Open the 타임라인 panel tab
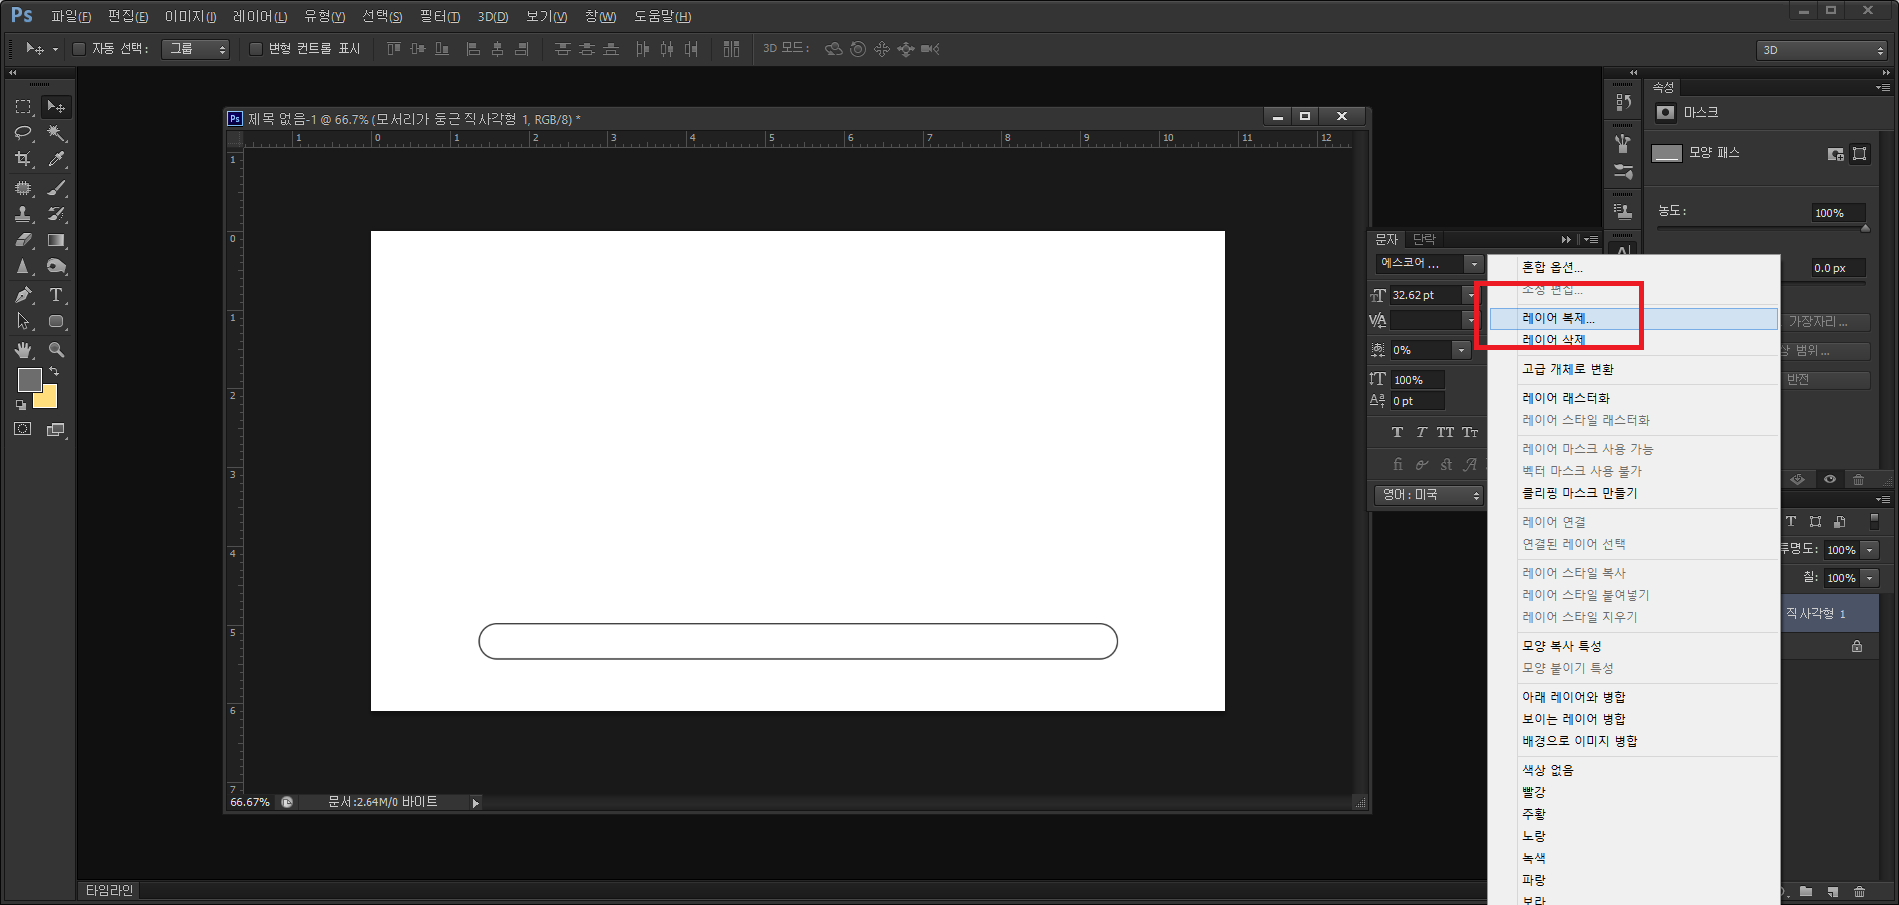Viewport: 1899px width, 905px height. 109,890
